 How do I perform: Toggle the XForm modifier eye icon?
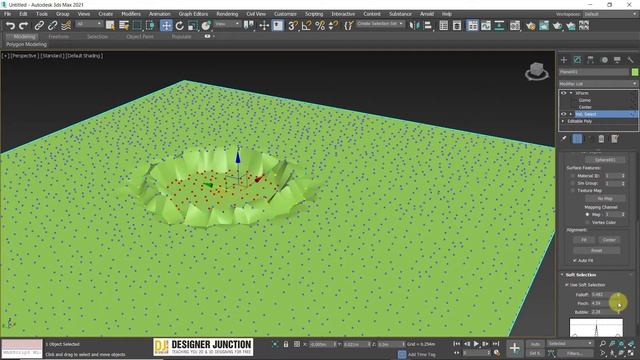click(x=564, y=93)
